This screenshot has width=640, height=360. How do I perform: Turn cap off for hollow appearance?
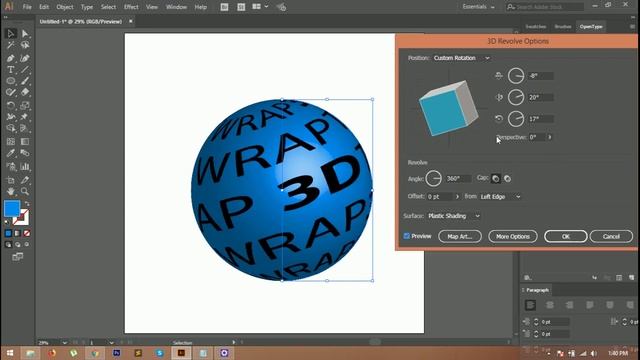click(x=507, y=179)
